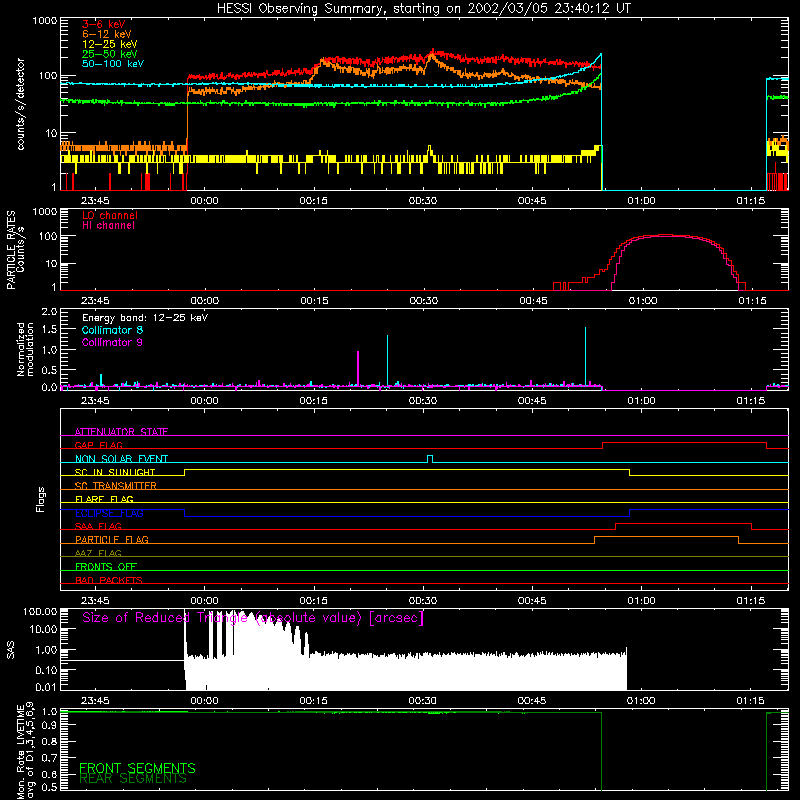Click the SC IN SUNLIGHT flag label

coord(115,472)
